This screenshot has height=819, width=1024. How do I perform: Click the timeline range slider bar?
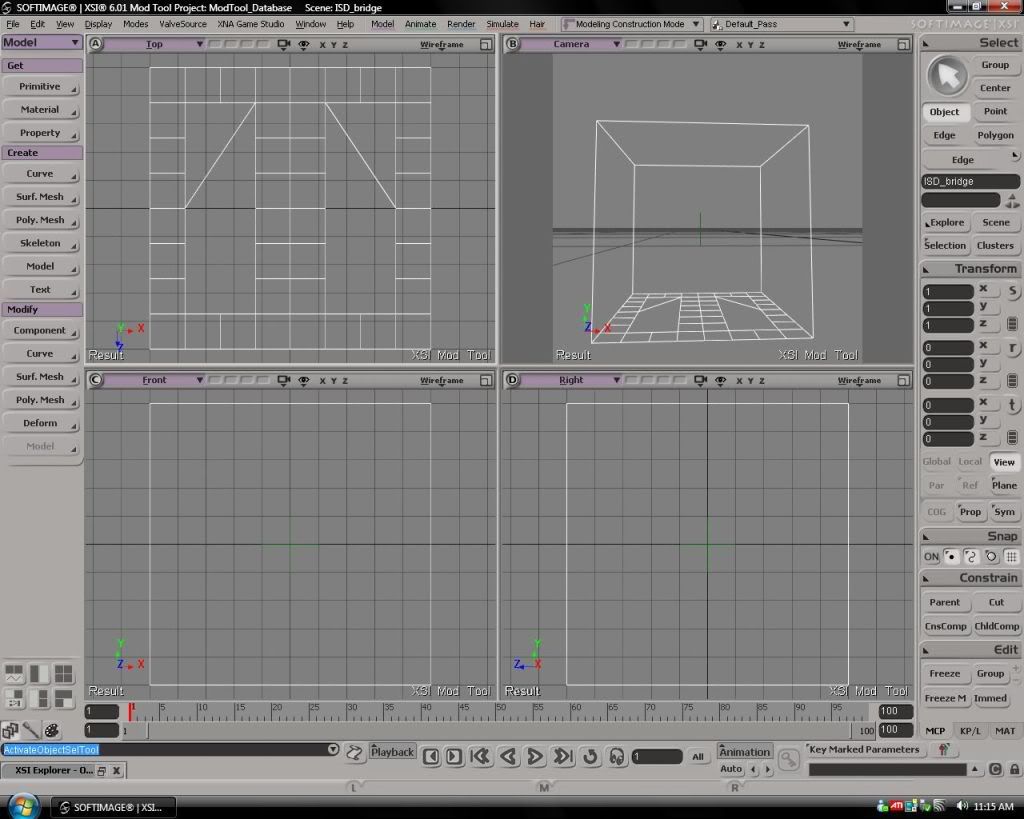(x=500, y=731)
